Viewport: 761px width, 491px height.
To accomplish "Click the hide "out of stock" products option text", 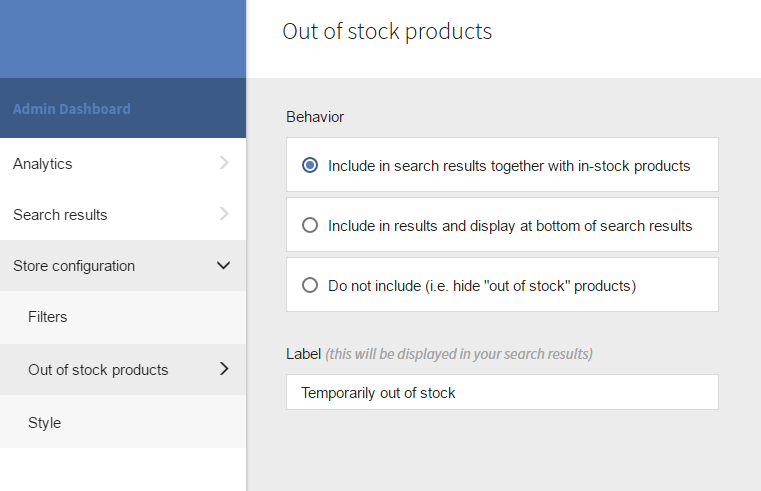I will [x=482, y=285].
